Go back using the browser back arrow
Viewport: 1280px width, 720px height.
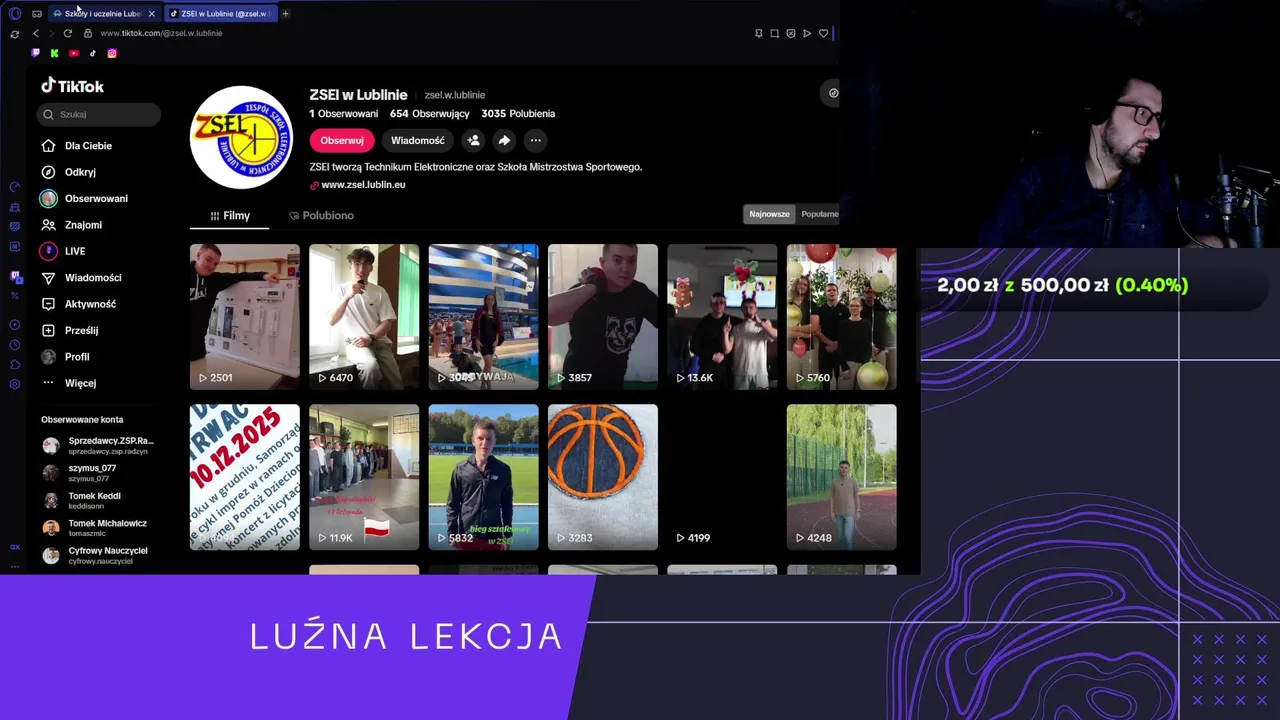click(x=36, y=33)
